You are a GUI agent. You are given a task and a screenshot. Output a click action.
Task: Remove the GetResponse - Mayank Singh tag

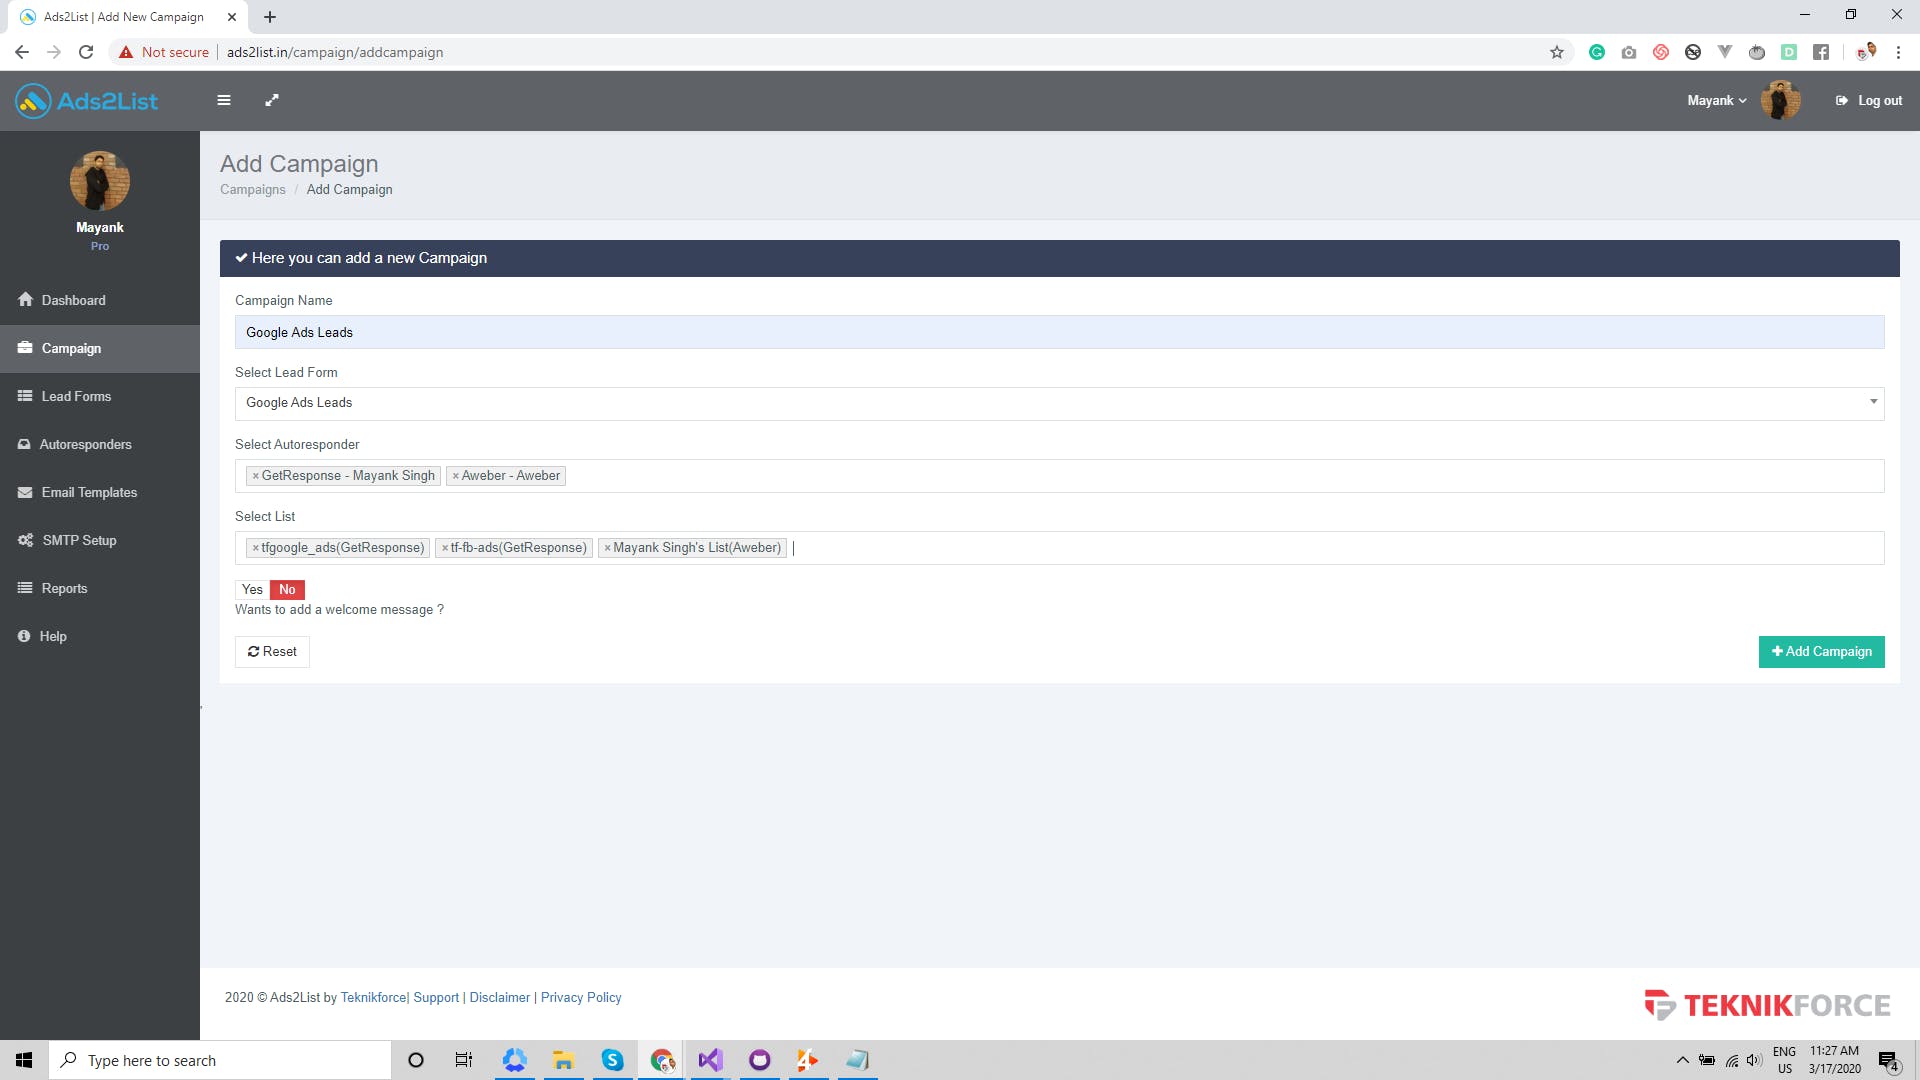[x=256, y=476]
